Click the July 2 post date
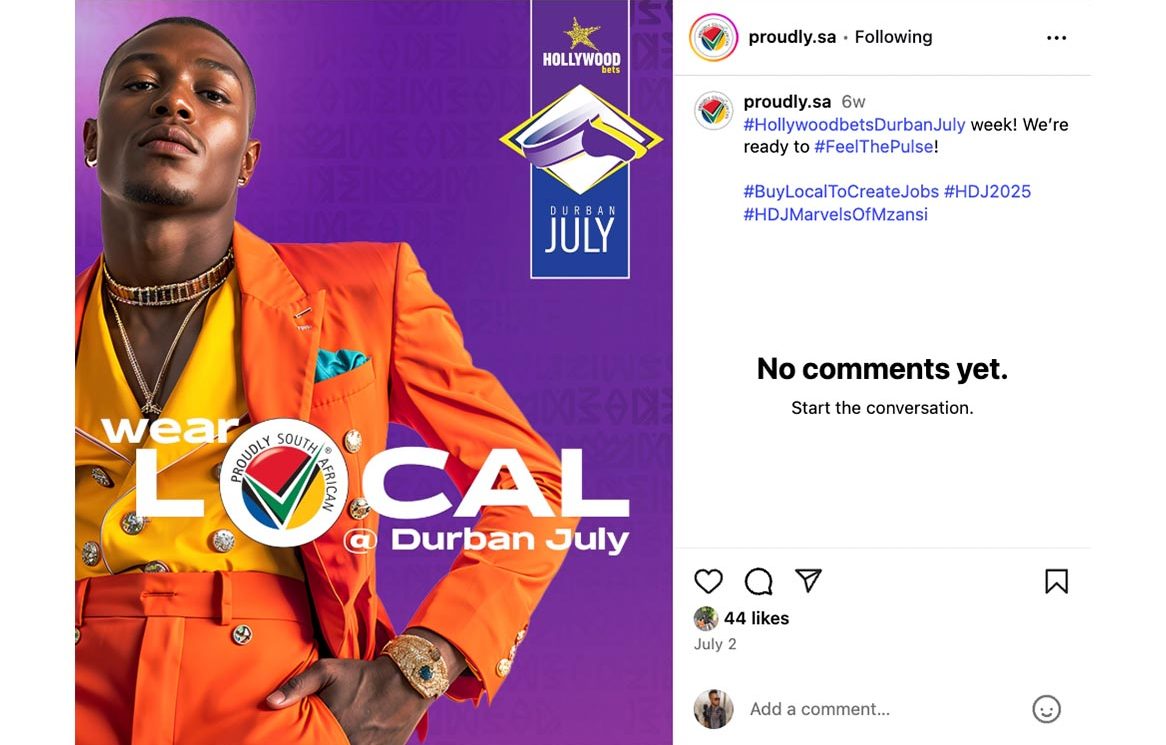The image size is (1166, 745). click(x=715, y=645)
